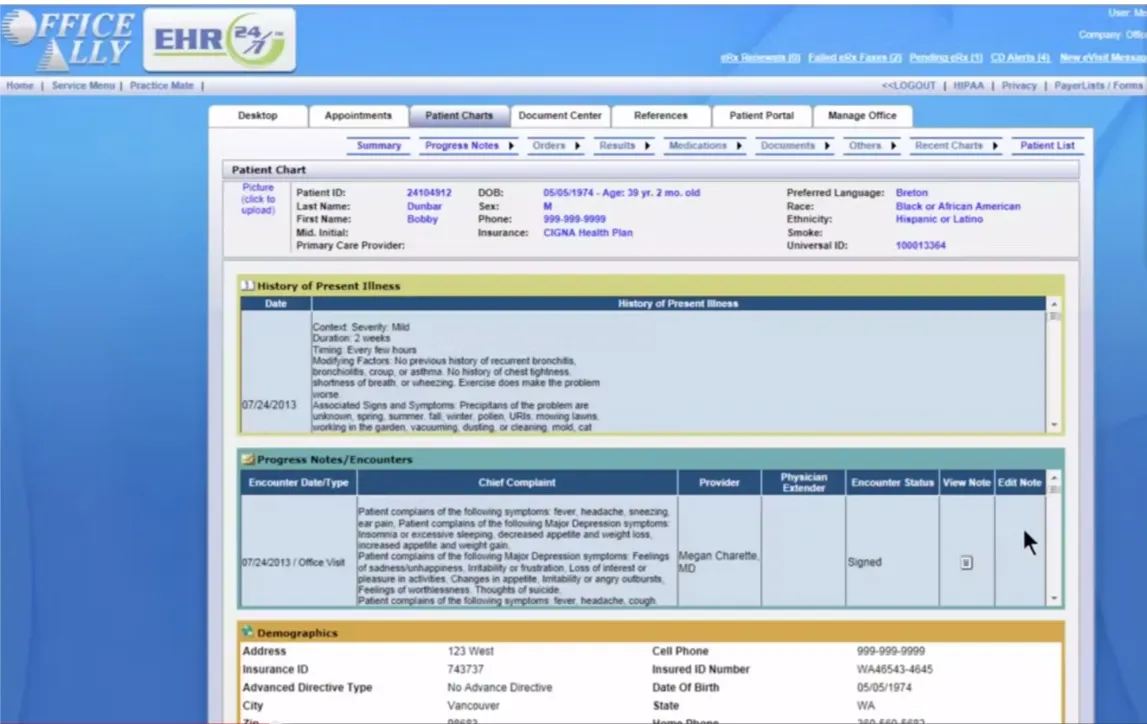This screenshot has height=724, width=1147.
Task: Switch to the Appointments tab
Action: 359,115
